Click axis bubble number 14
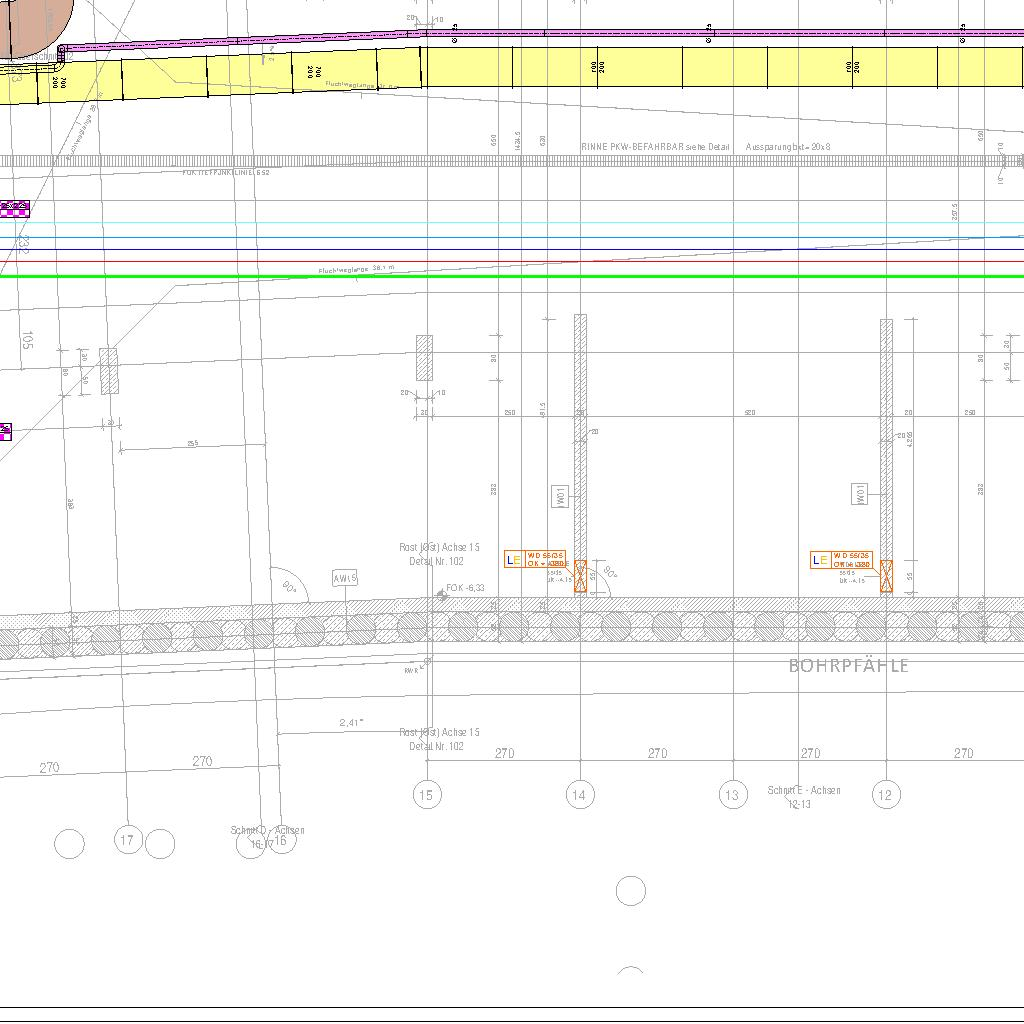 [580, 795]
